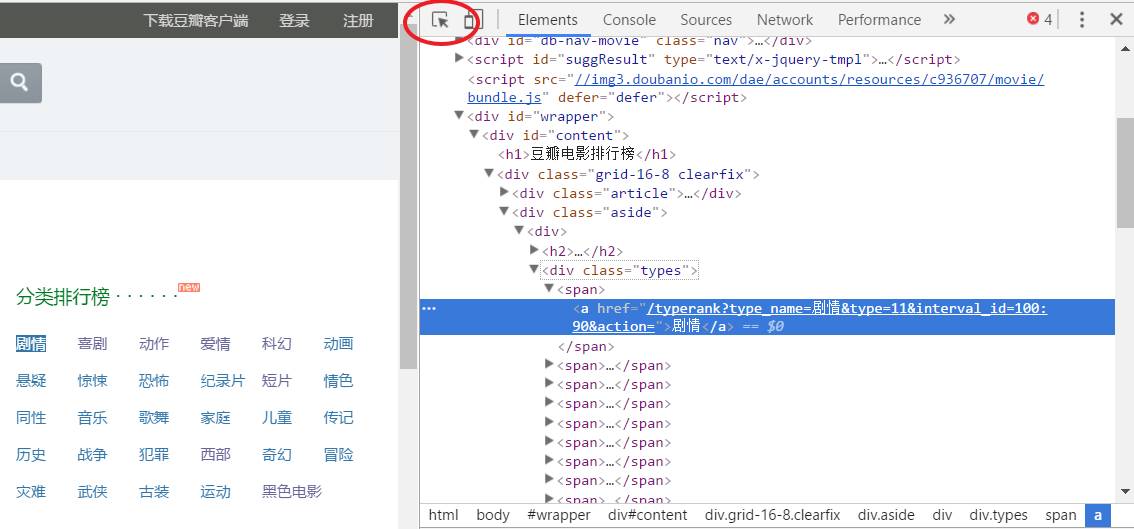Click the 分类排行榜 heading
This screenshot has height=529, width=1134.
click(62, 297)
